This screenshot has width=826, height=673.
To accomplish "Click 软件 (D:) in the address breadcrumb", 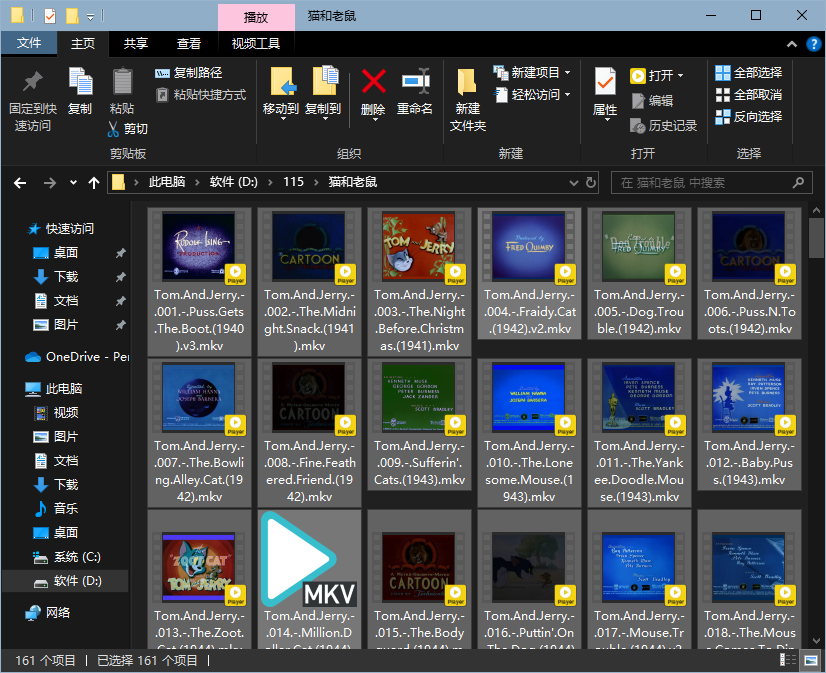I will point(233,182).
